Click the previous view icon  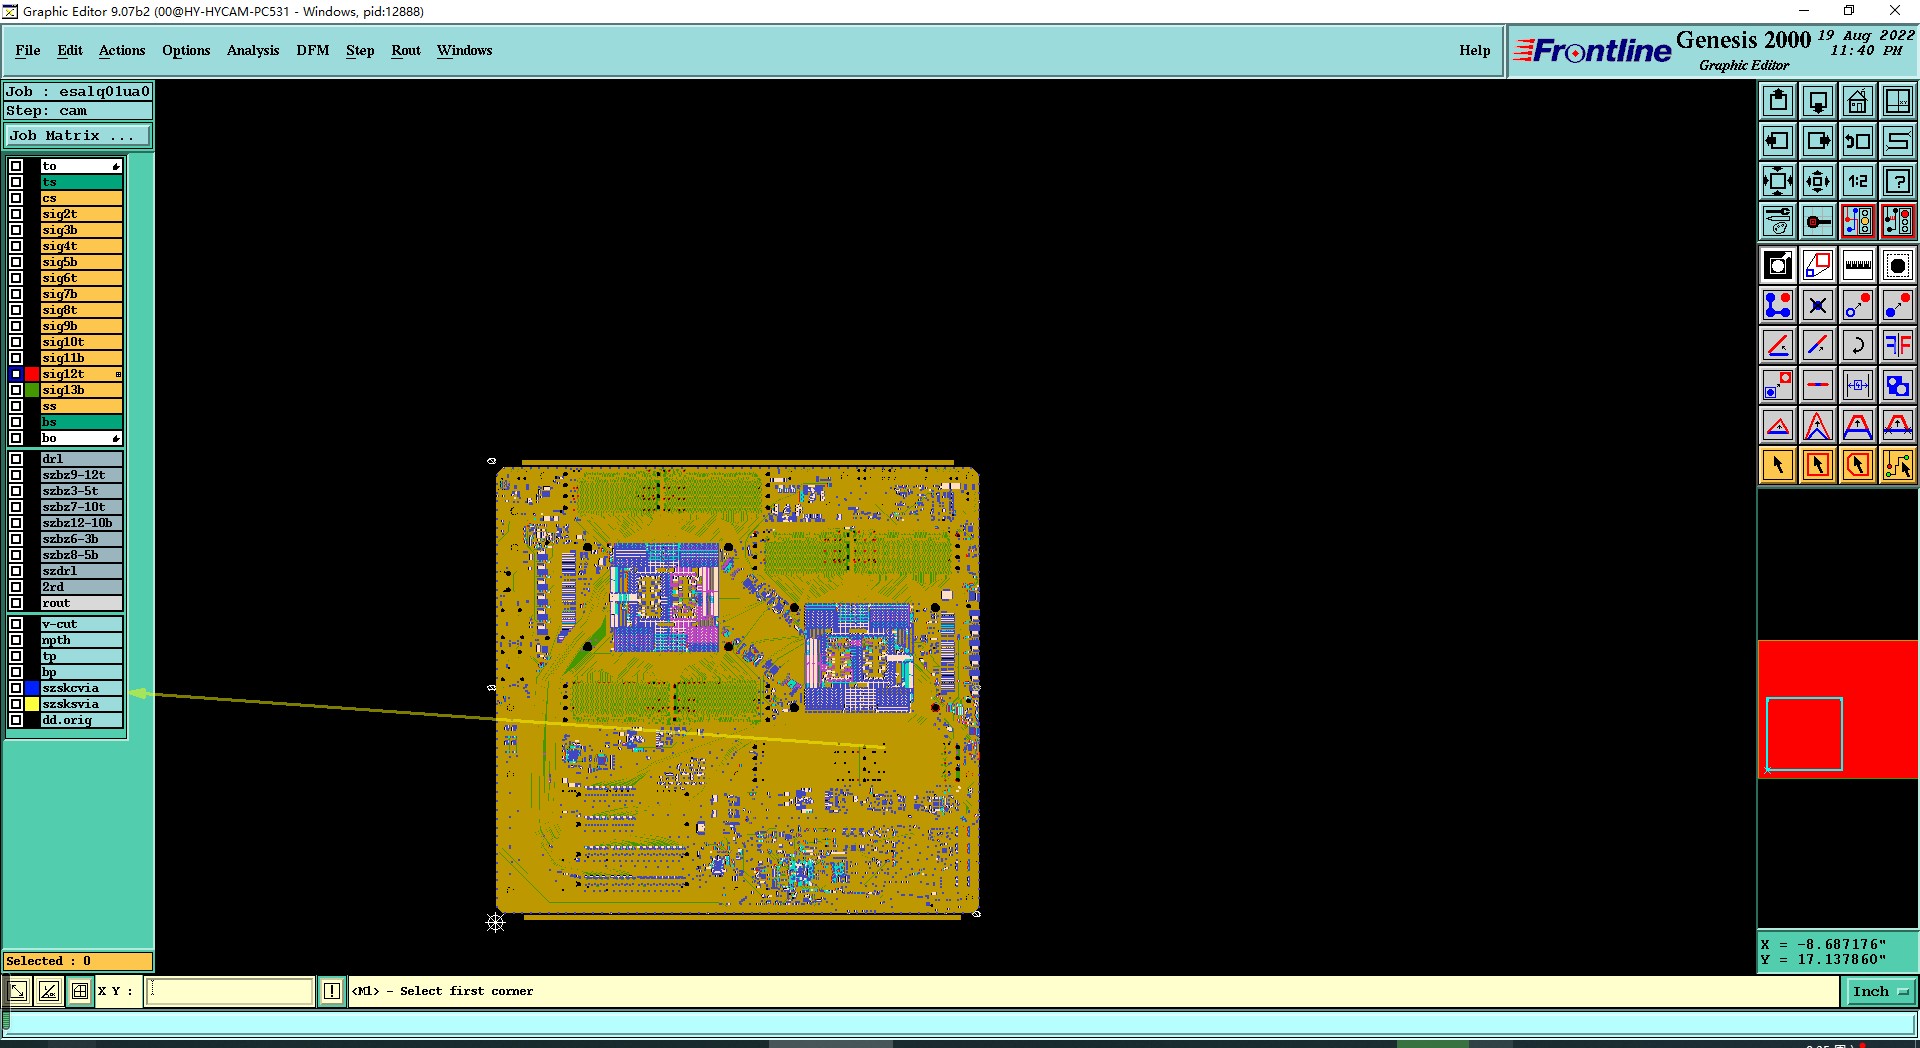(1858, 141)
